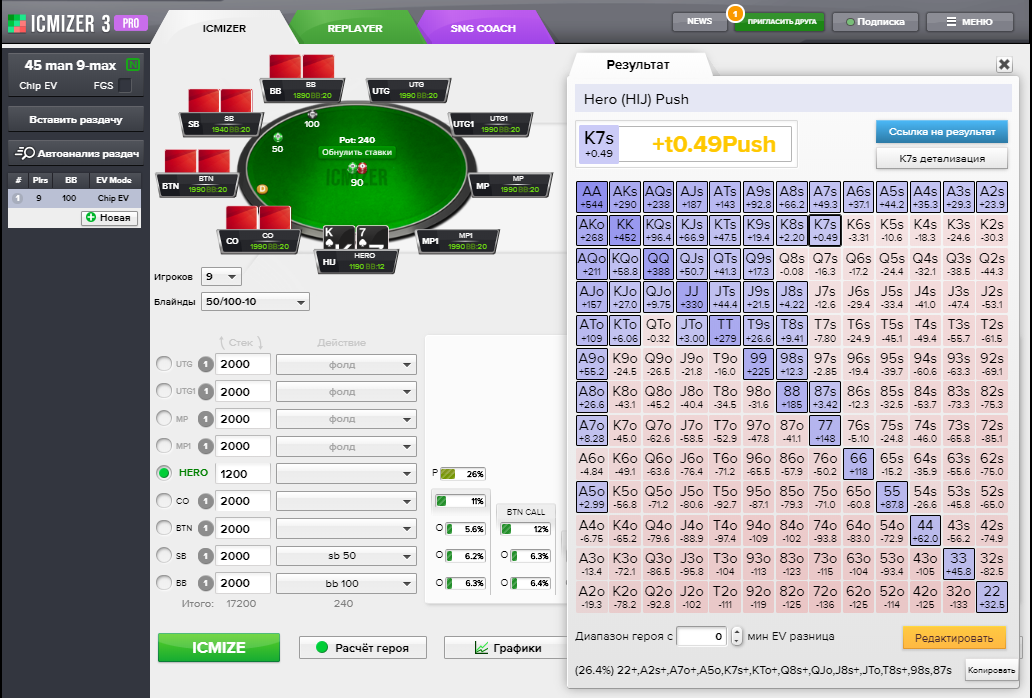
Task: Open the 'bb 100' action dropdown
Action: (346, 584)
